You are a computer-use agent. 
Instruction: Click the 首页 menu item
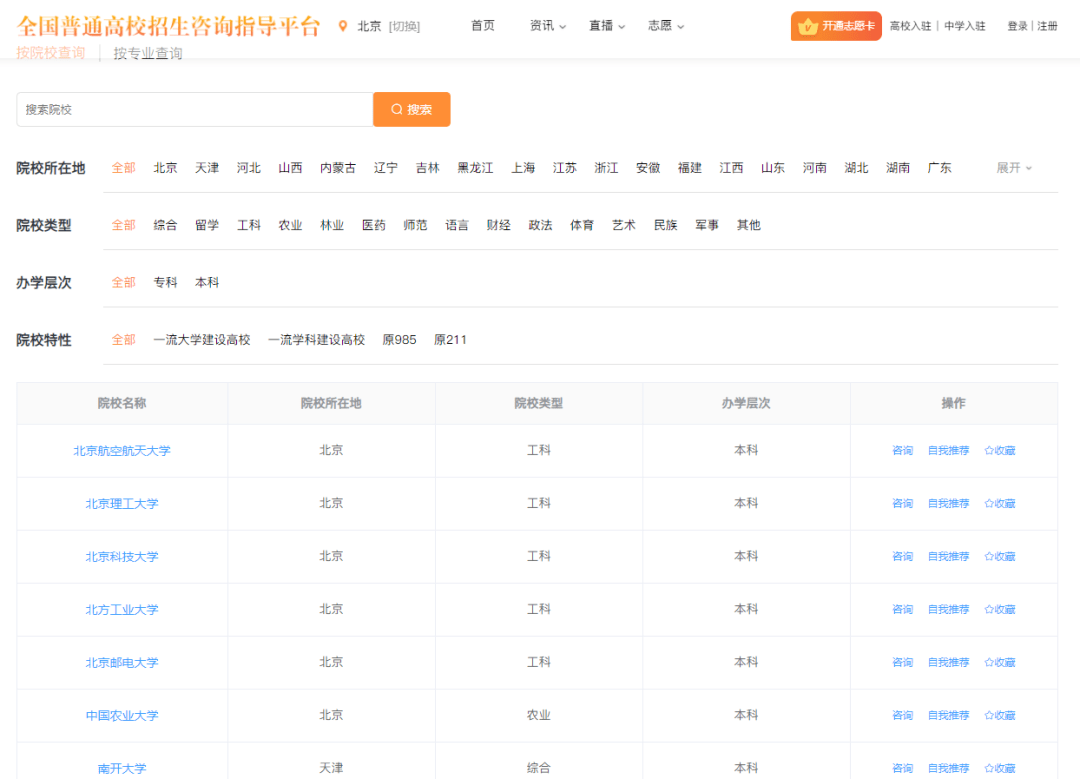(482, 26)
